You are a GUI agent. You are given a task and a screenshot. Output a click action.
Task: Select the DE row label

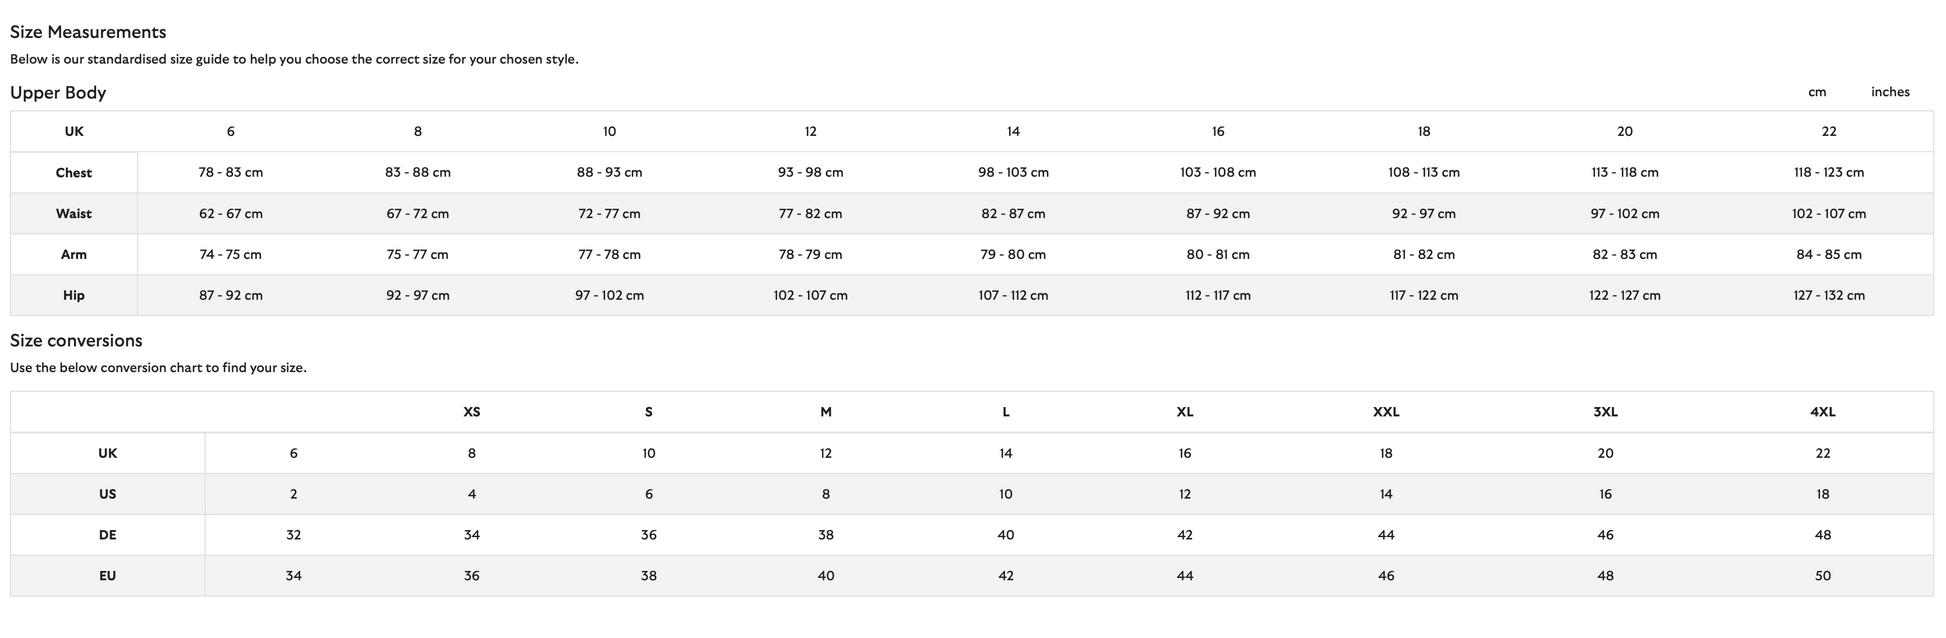pos(108,535)
